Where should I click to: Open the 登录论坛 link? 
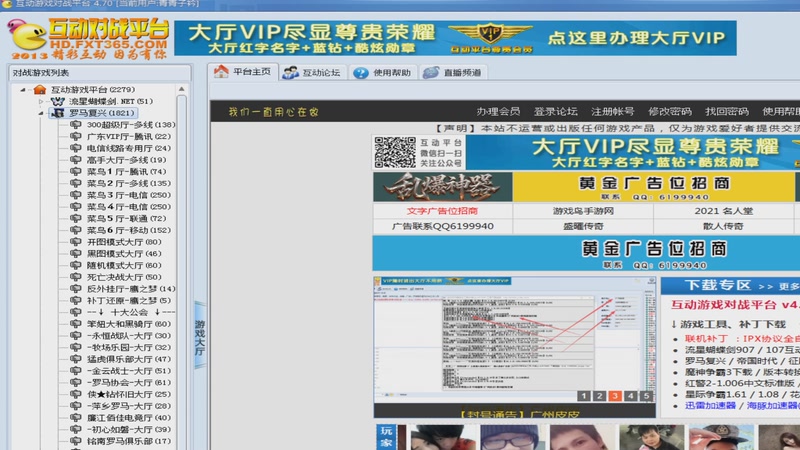(555, 111)
